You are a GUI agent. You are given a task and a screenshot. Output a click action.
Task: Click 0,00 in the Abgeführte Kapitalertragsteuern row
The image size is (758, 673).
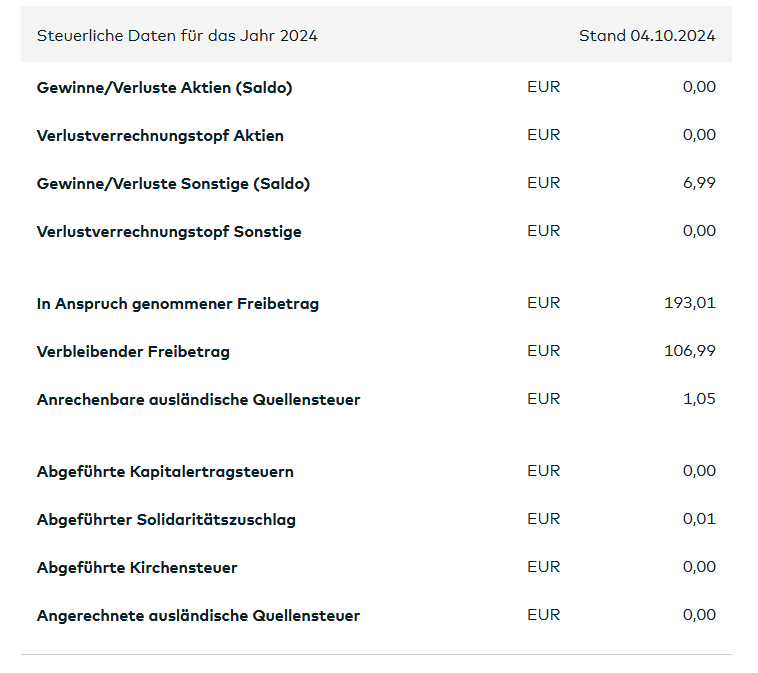tap(699, 470)
